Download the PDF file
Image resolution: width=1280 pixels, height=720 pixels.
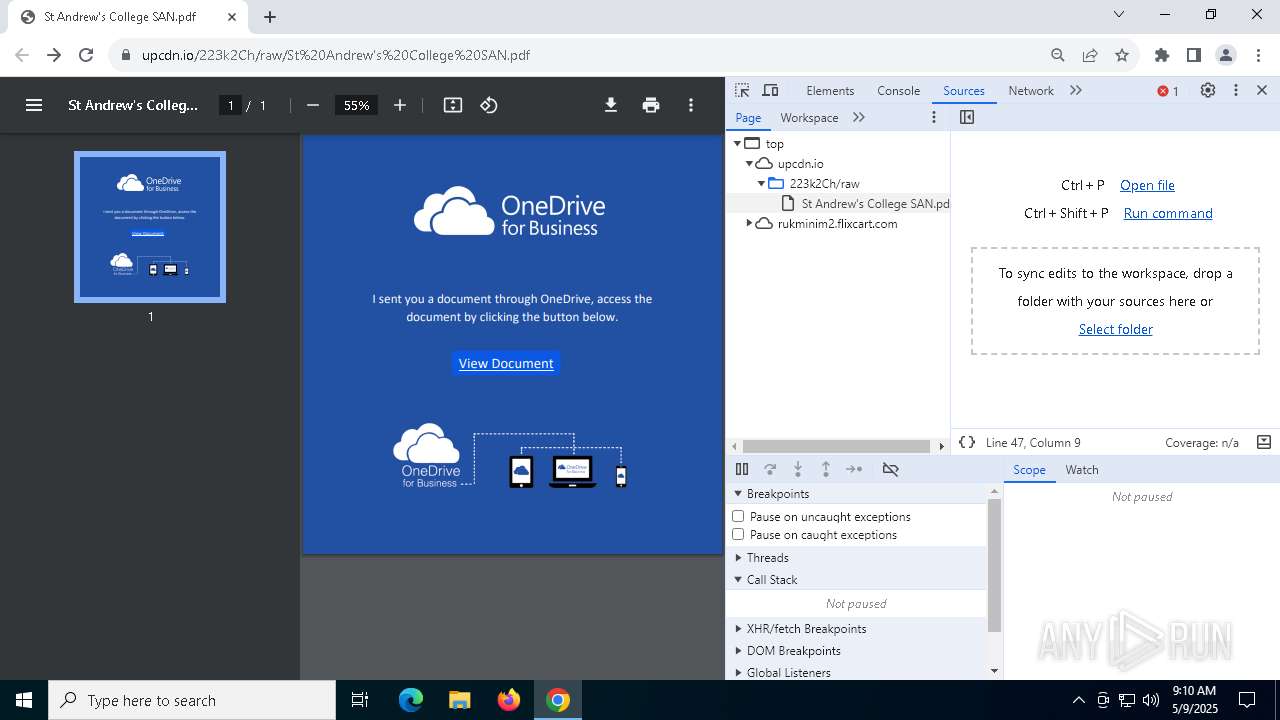[x=611, y=105]
